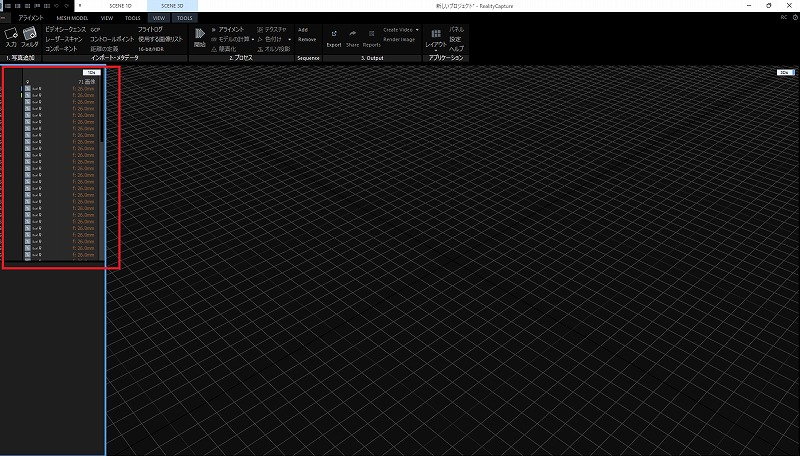The height and width of the screenshot is (456, 800).
Task: Click コントロールポイント (Control points)
Action: click(112, 39)
